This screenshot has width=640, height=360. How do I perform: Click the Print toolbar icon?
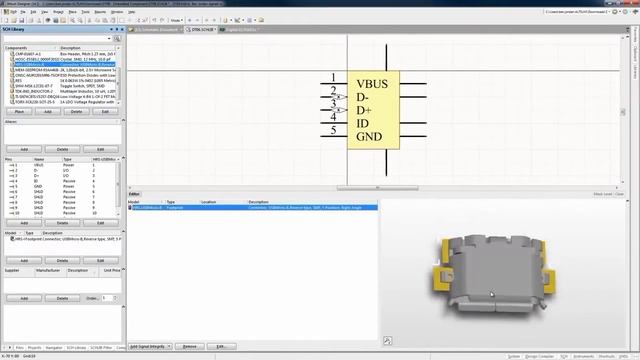[31, 20]
